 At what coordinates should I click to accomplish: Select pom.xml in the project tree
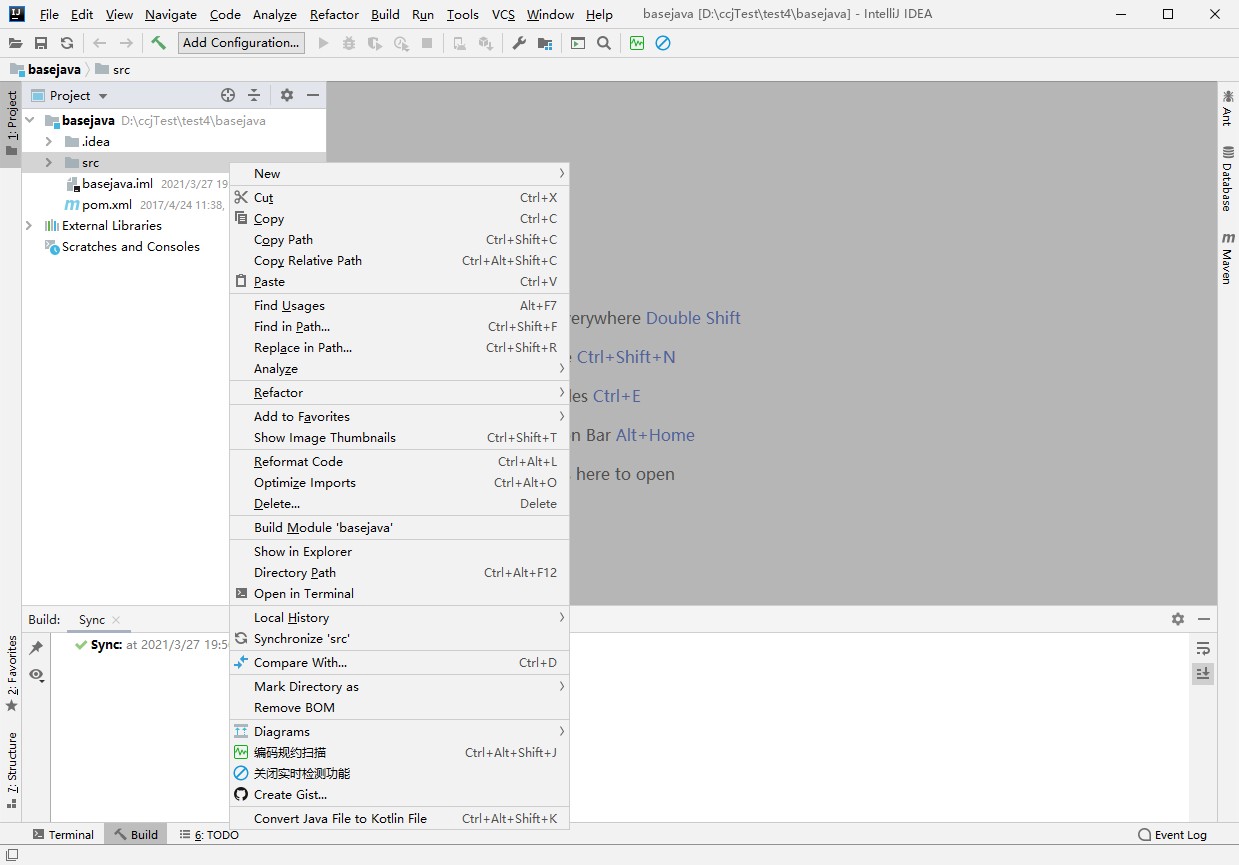coord(106,205)
